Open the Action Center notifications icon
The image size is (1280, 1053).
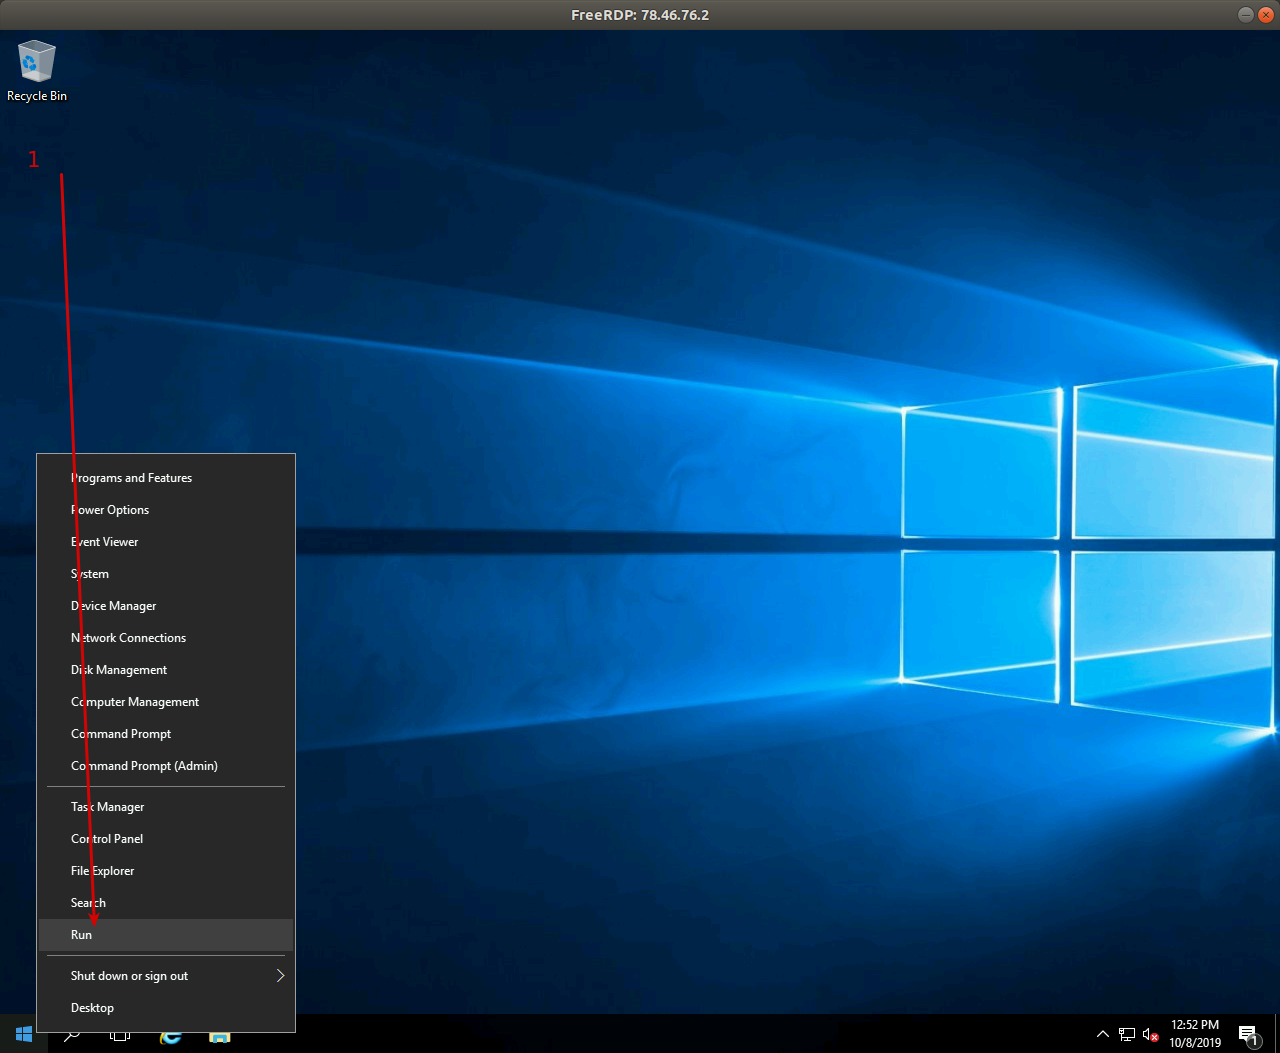tap(1248, 1035)
